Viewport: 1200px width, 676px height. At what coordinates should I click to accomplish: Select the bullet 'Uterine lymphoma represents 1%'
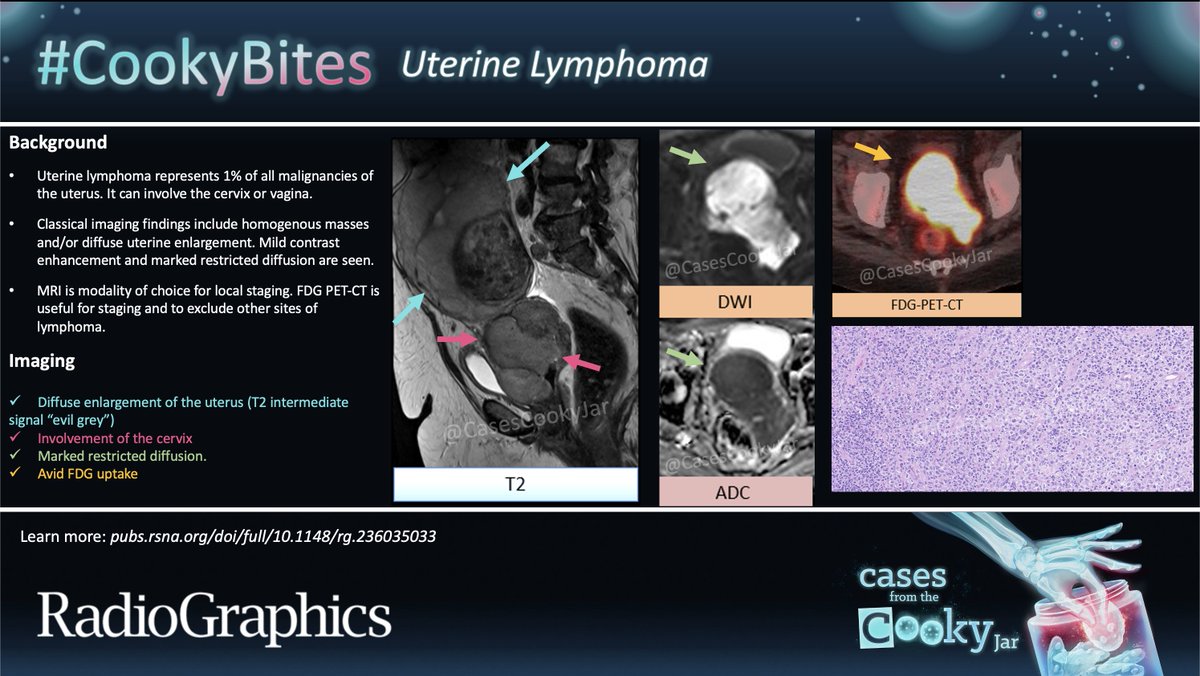pos(205,185)
